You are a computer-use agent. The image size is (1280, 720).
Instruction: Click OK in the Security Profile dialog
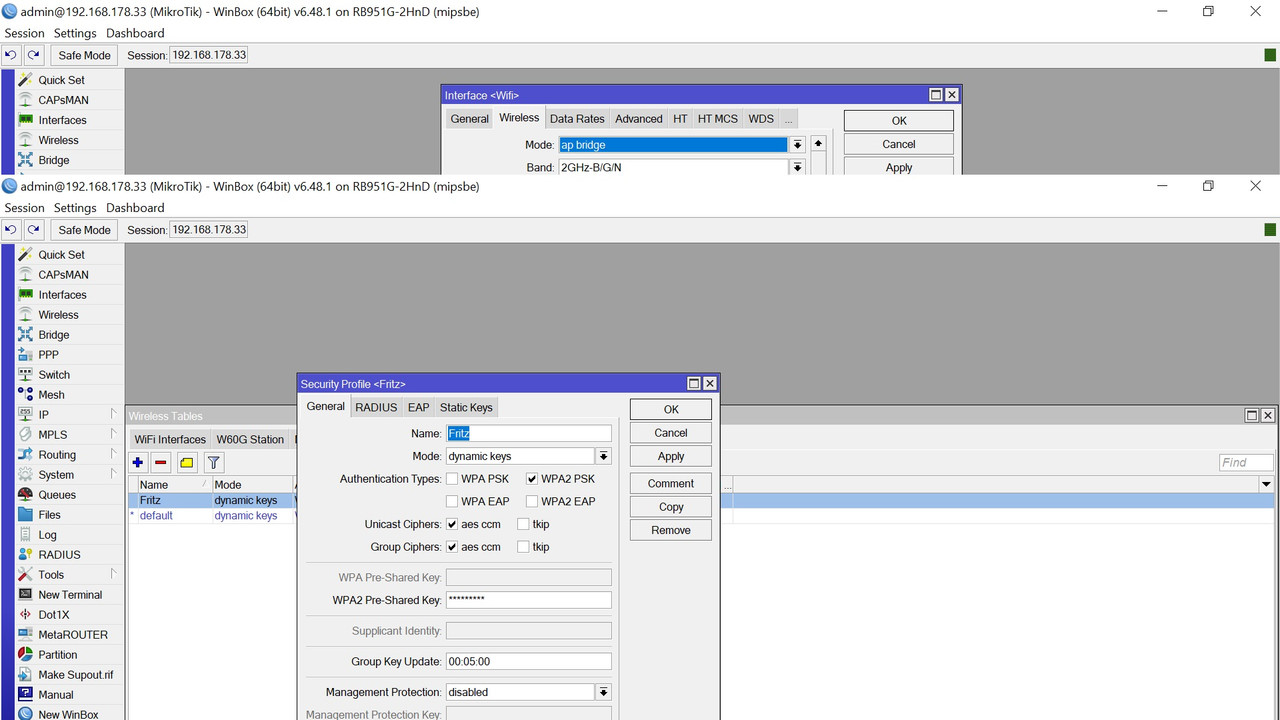point(671,409)
